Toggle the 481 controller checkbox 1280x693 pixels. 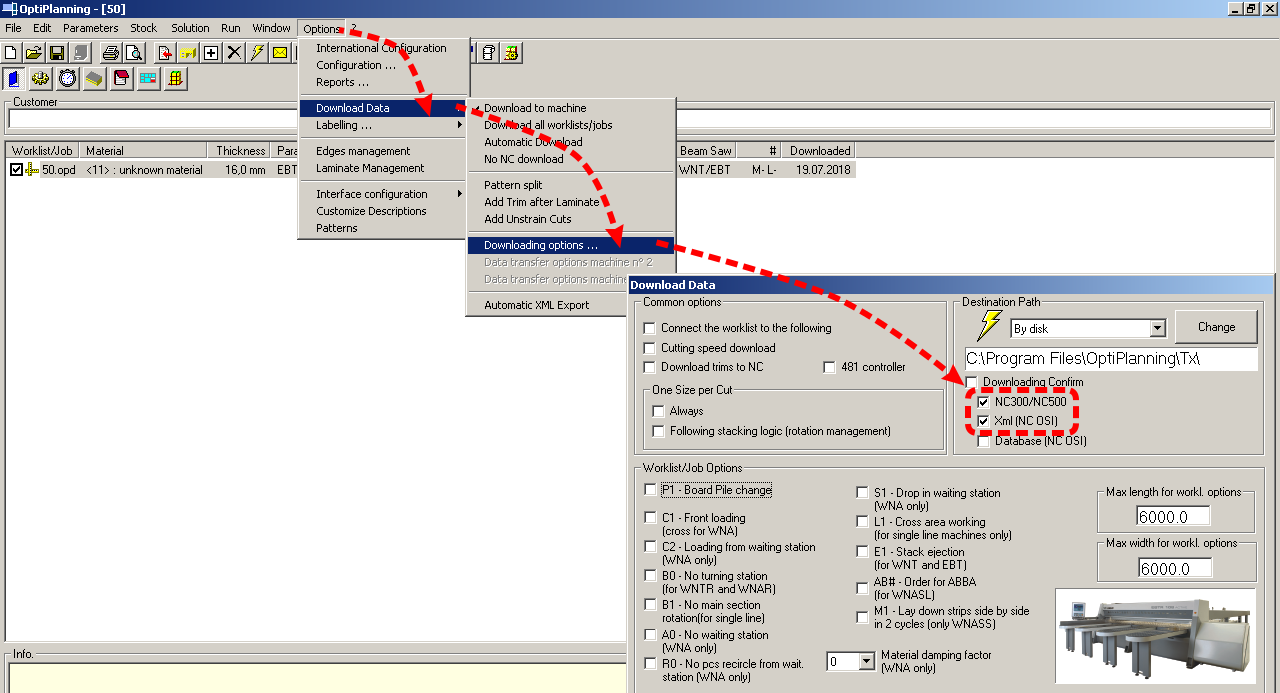829,367
